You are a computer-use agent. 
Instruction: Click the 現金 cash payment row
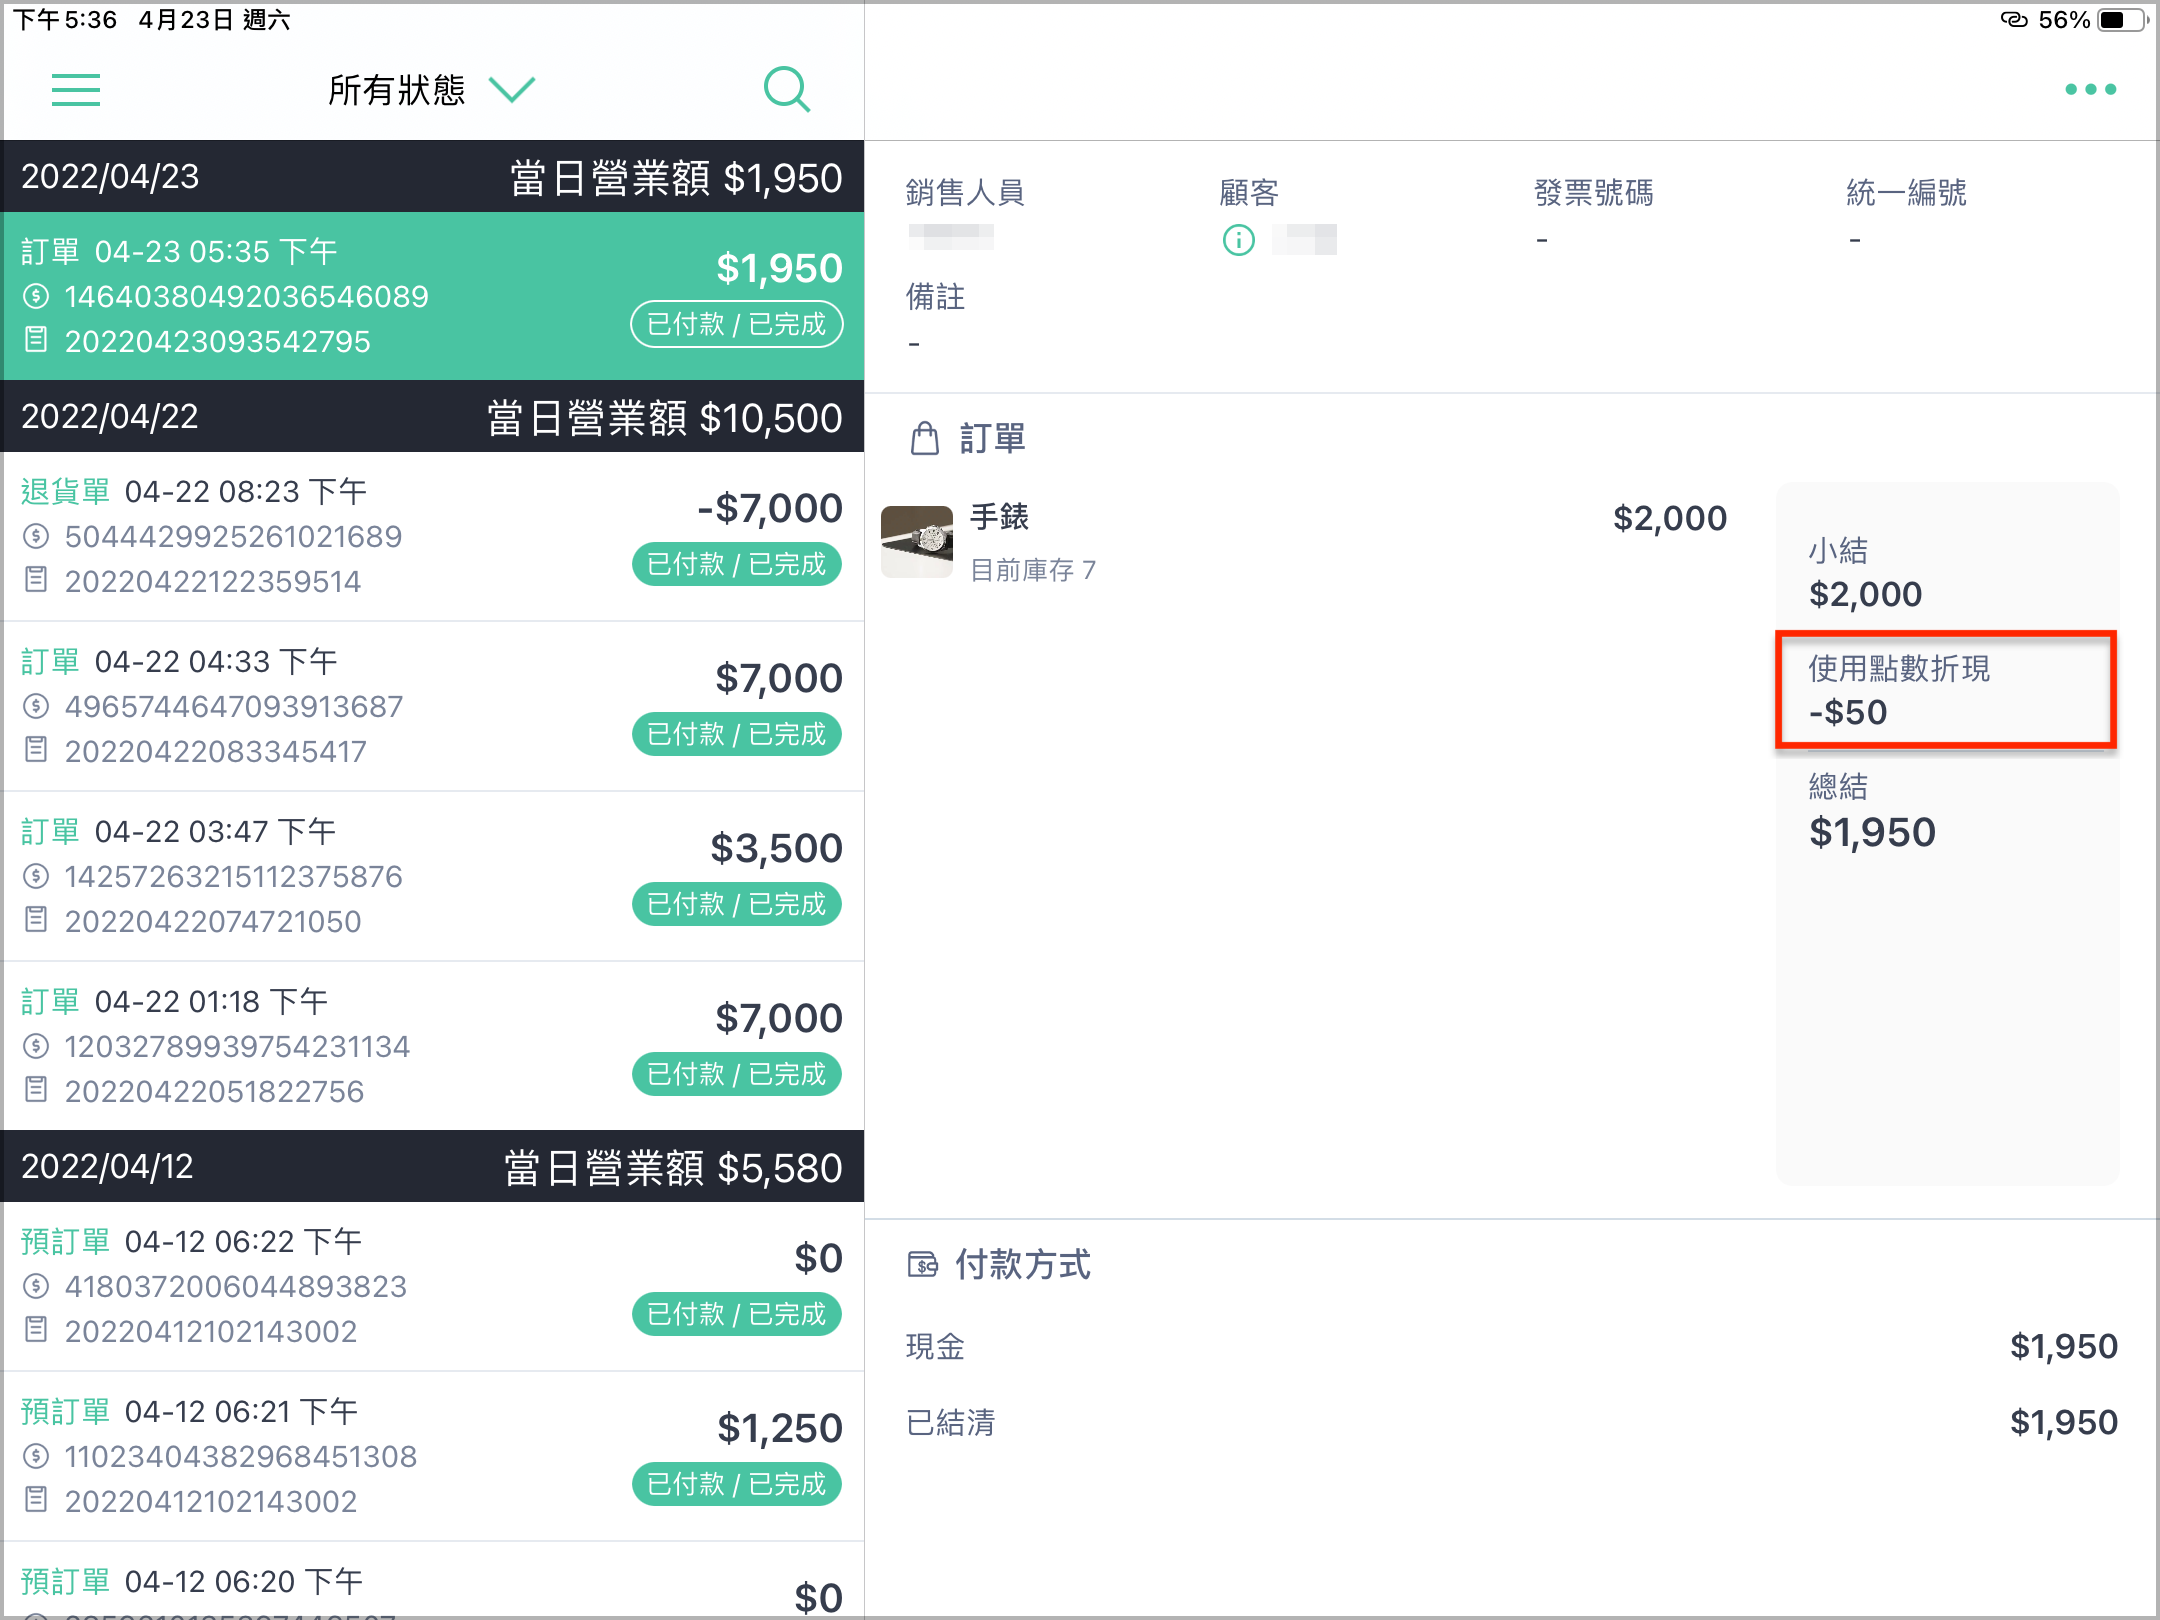tap(1511, 1346)
